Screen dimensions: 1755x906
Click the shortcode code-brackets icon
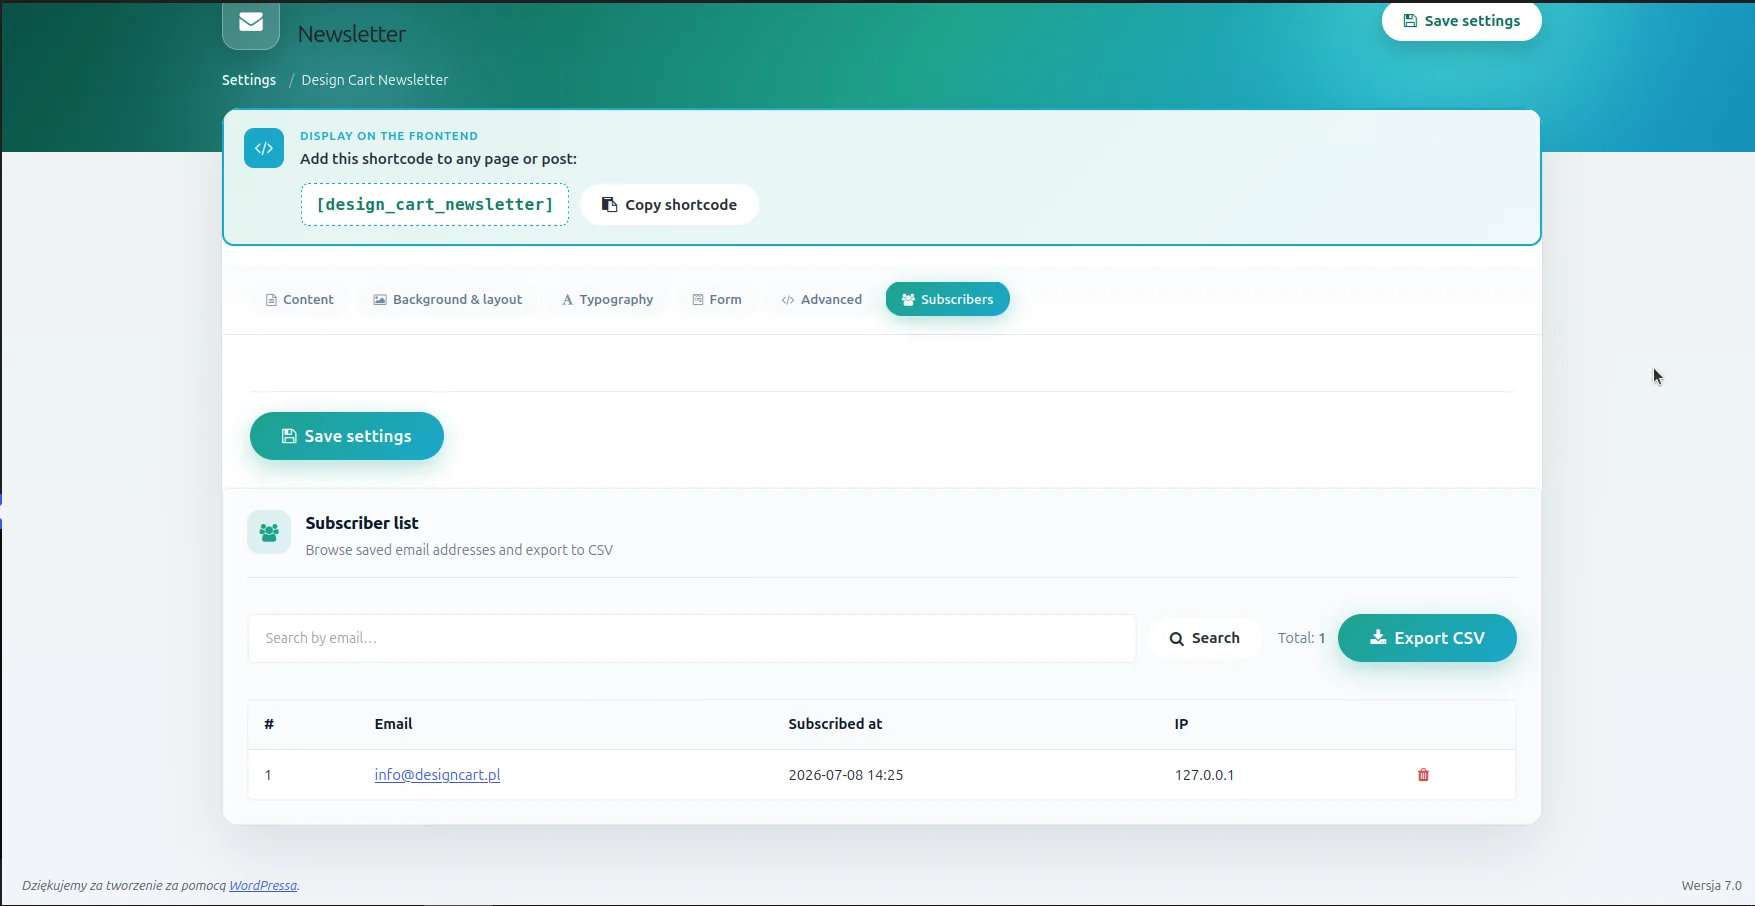[264, 148]
